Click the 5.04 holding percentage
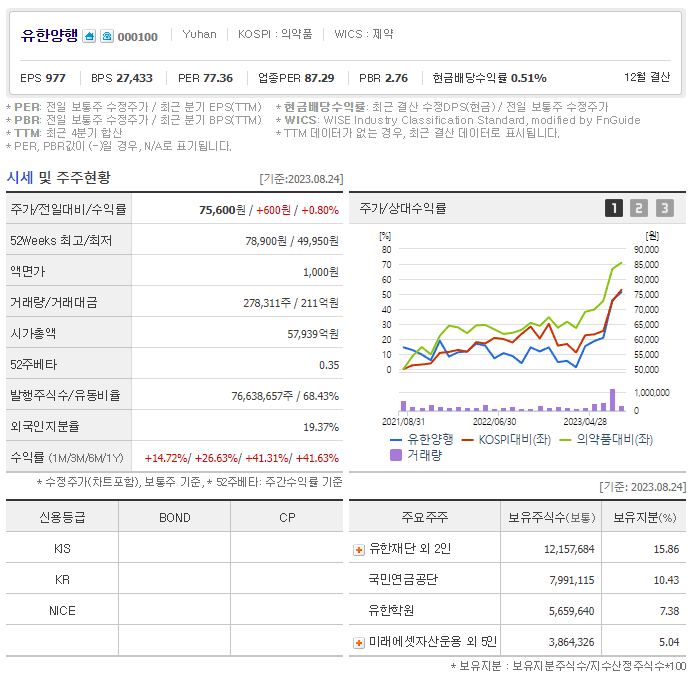This screenshot has height=674, width=693. tap(669, 642)
